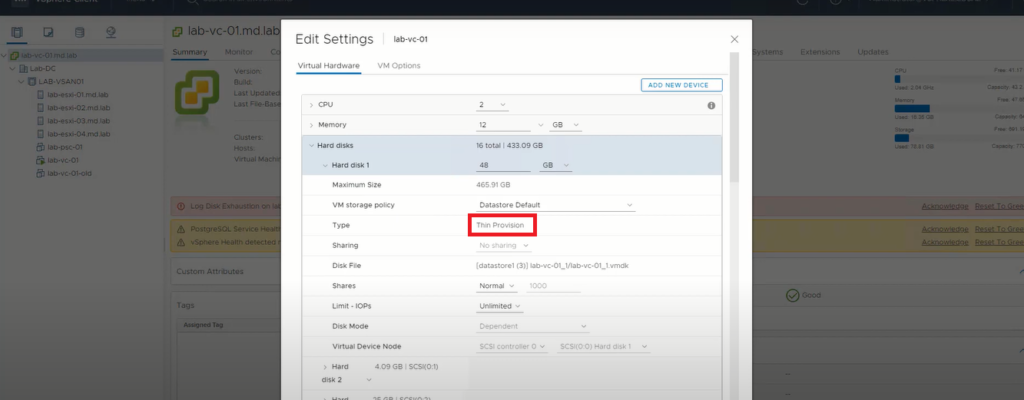Screen dimensions: 1024x400
Task: Click the Custom Attributes panel header
Action: [x=210, y=271]
